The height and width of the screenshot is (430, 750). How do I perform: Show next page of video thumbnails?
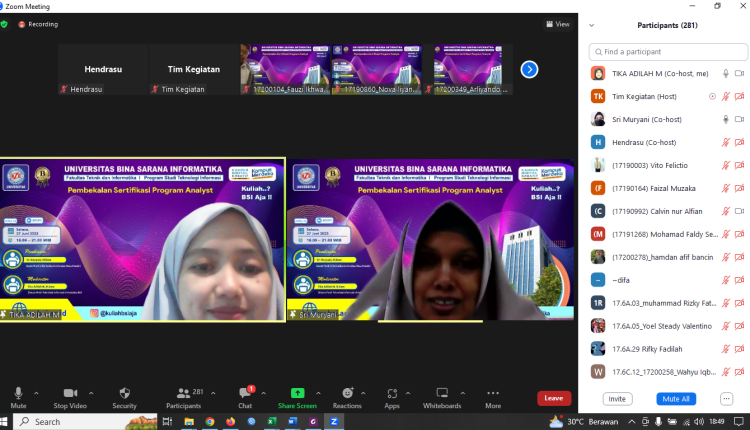click(529, 69)
